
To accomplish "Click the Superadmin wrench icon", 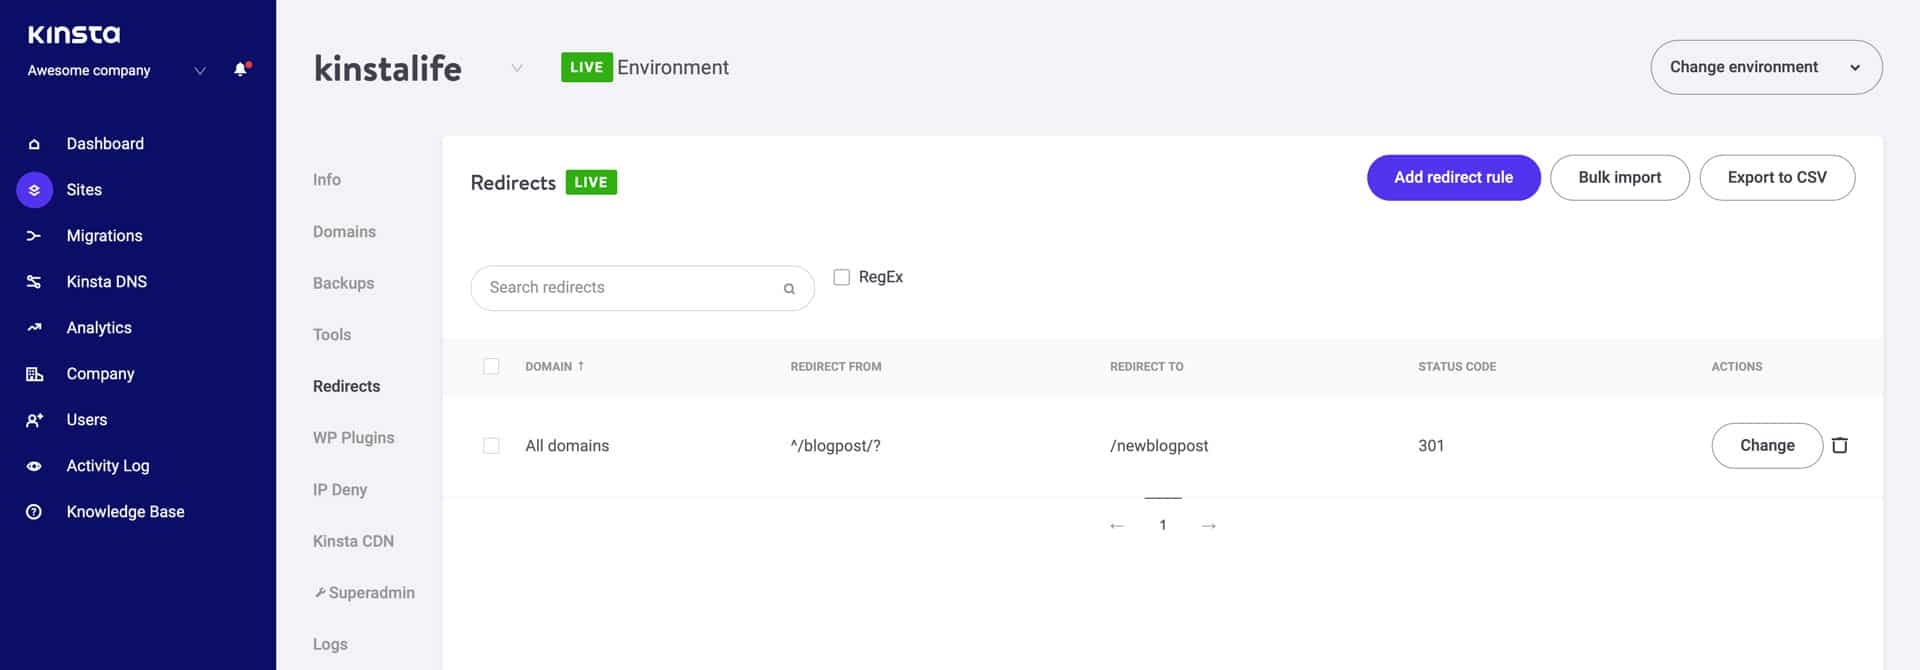I will [x=320, y=593].
